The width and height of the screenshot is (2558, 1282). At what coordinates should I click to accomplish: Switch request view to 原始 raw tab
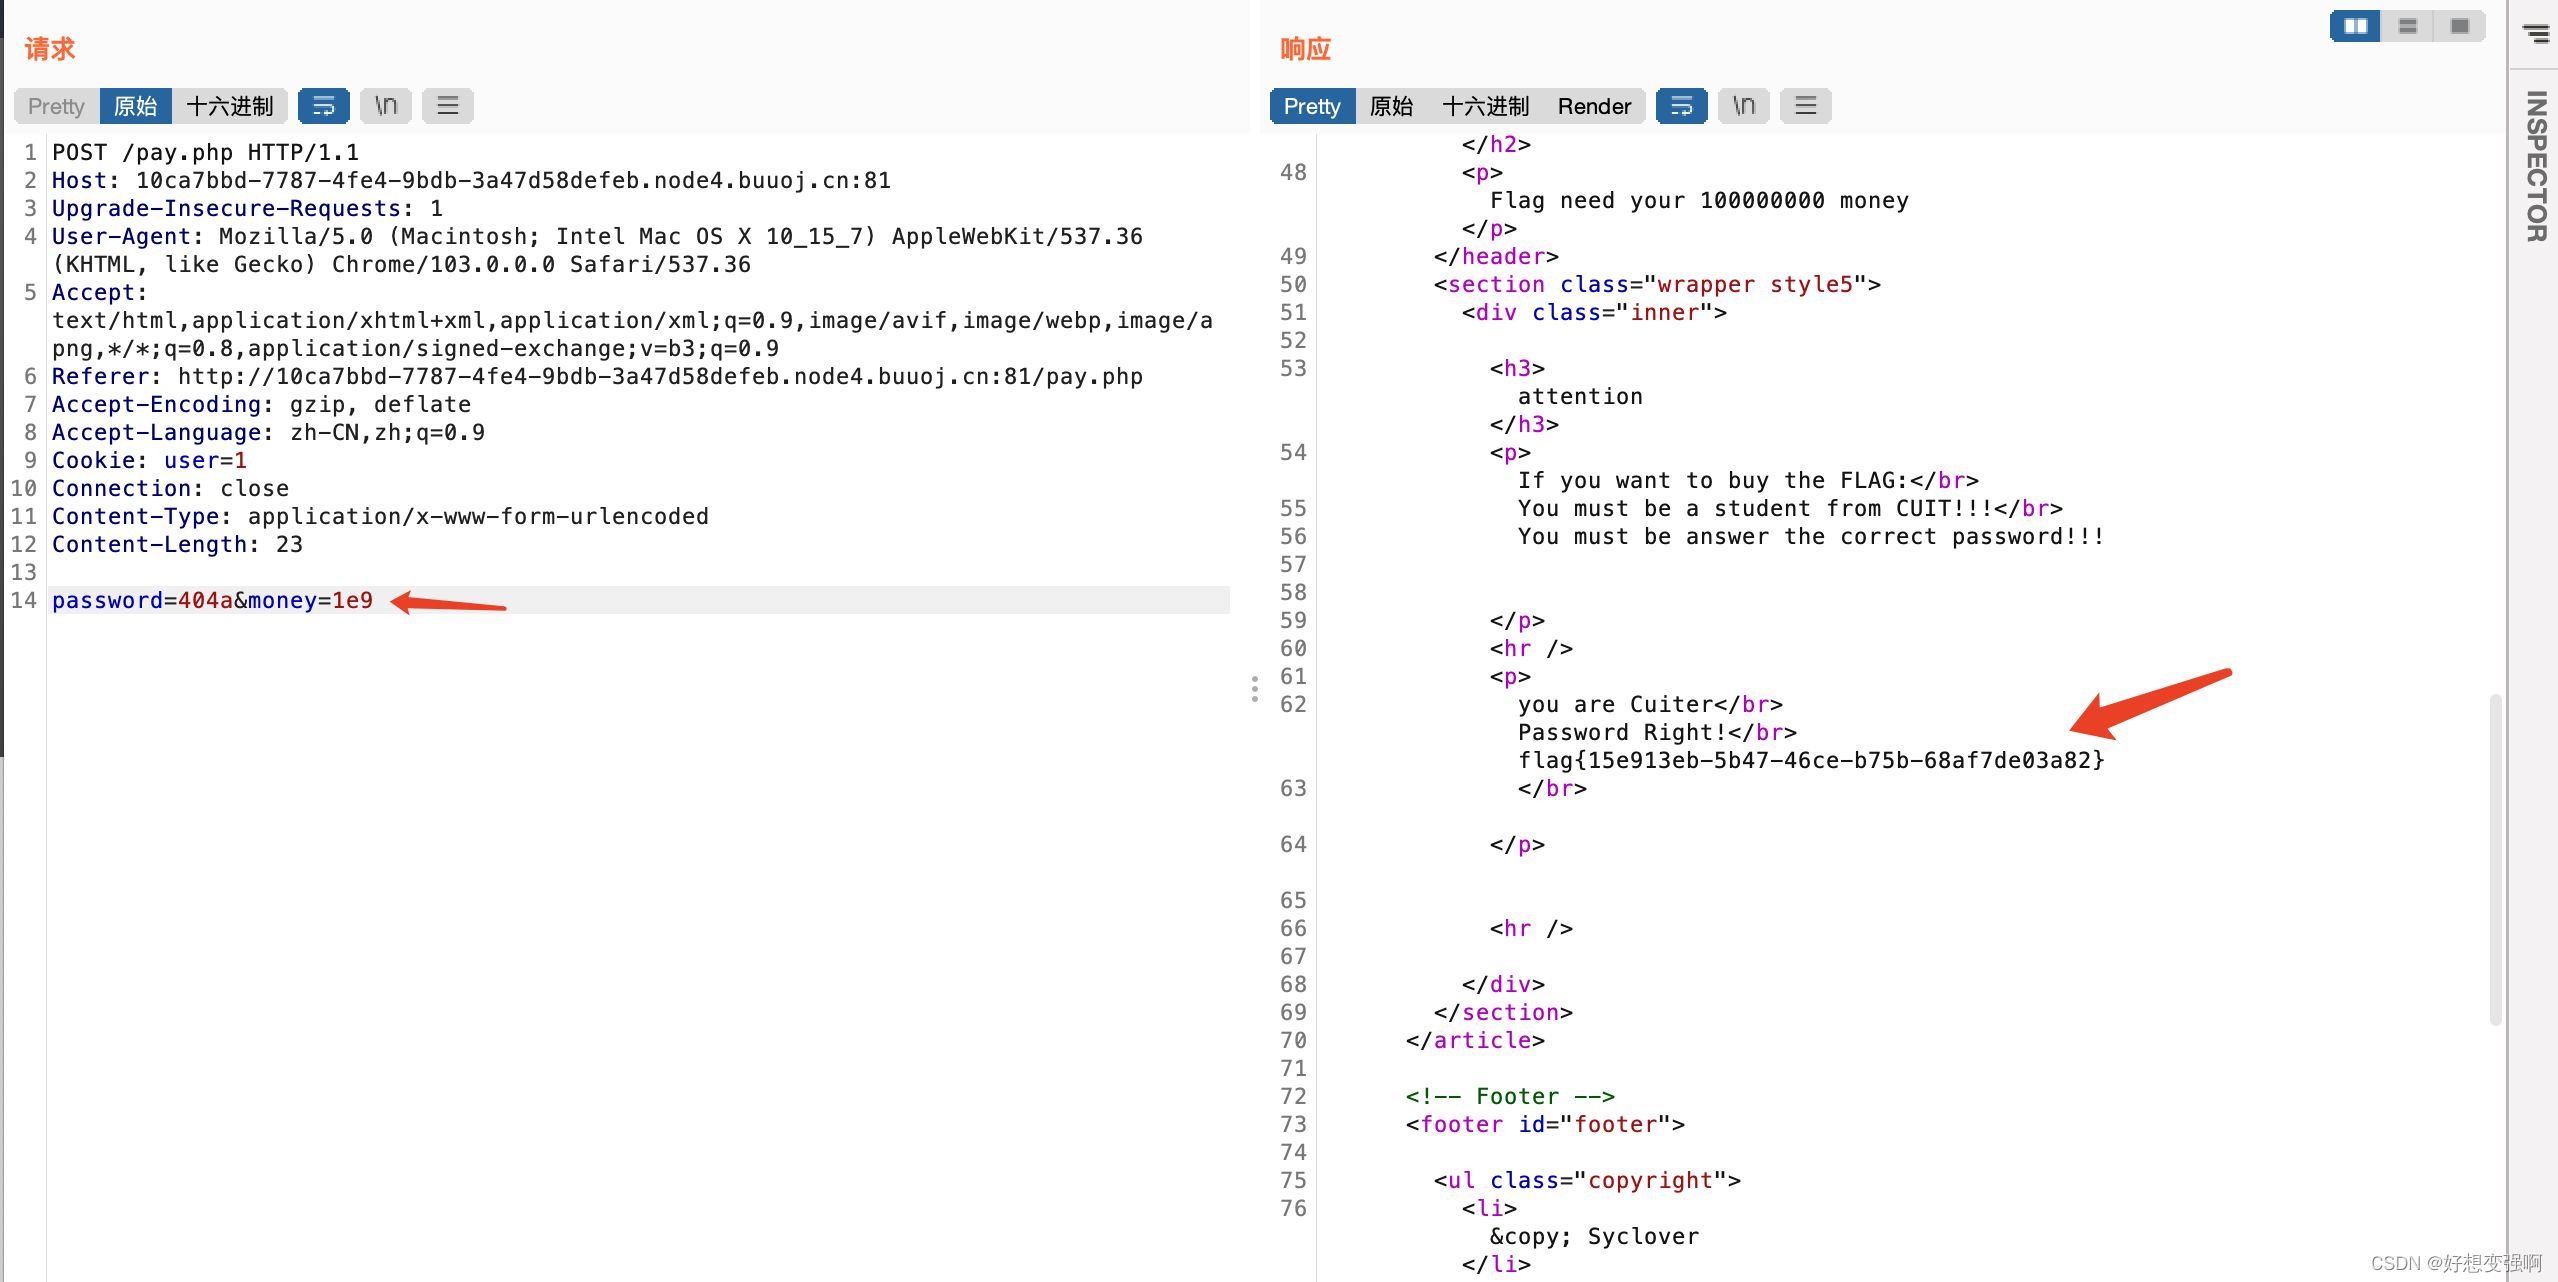tap(135, 106)
